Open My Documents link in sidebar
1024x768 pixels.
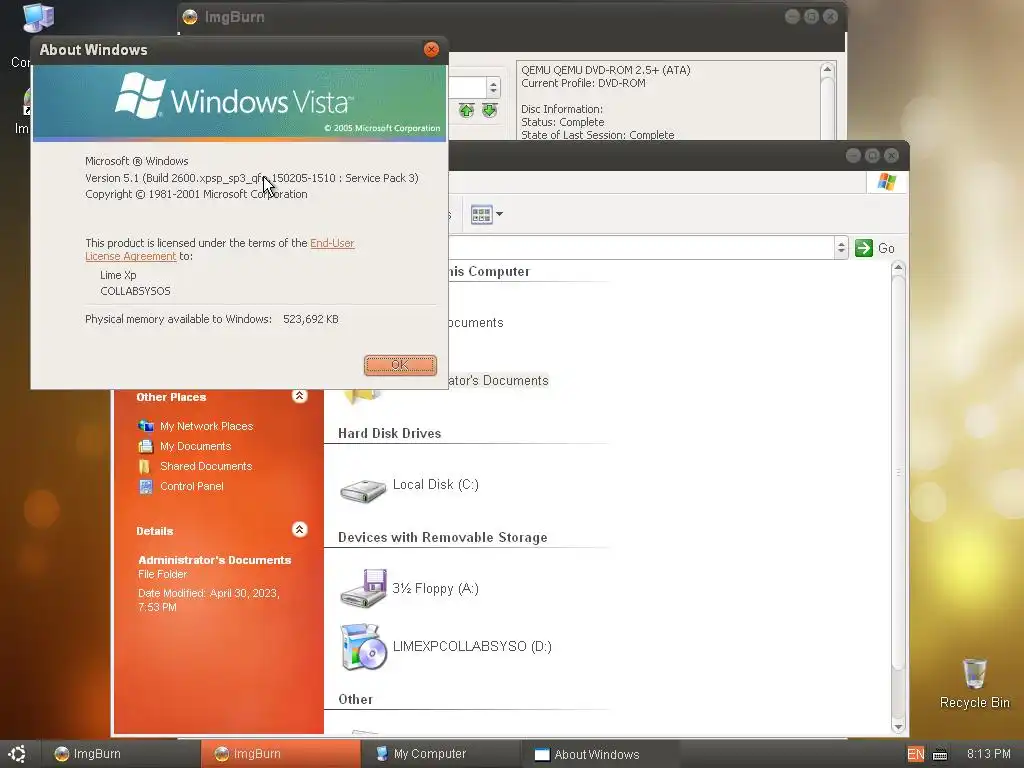pyautogui.click(x=195, y=446)
